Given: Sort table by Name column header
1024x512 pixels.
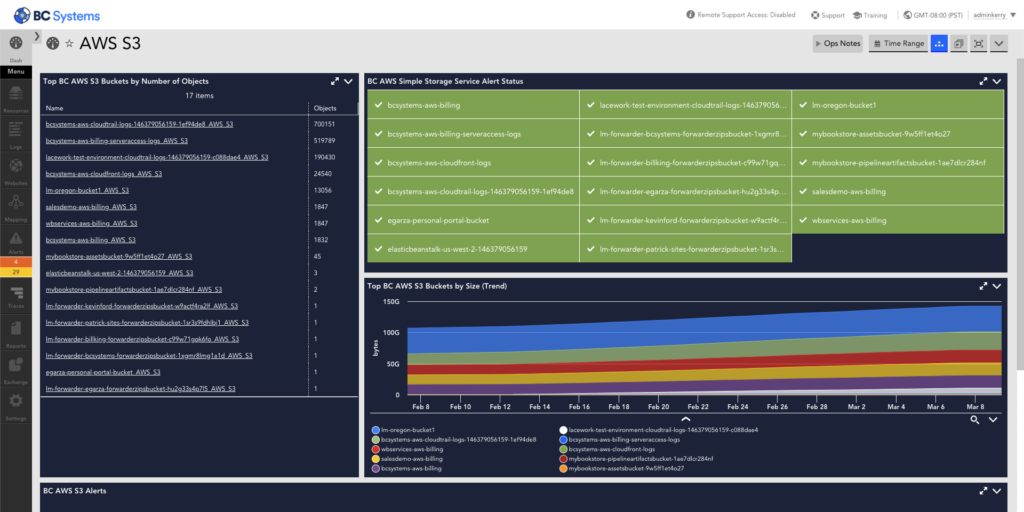Looking at the screenshot, I should click(x=55, y=108).
